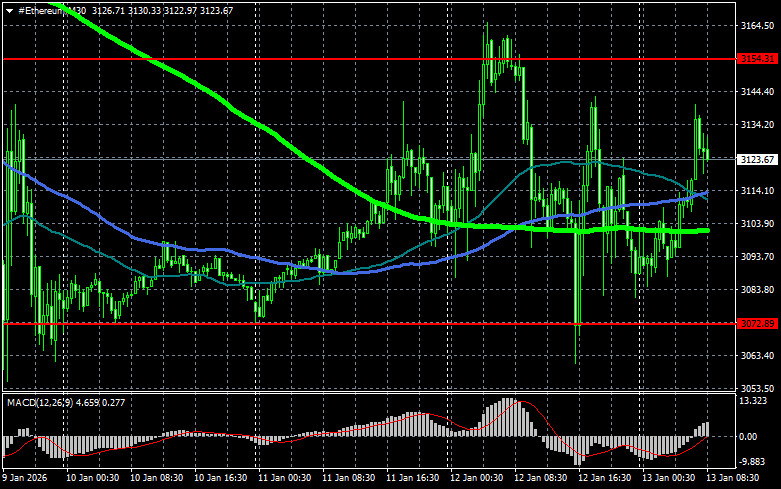Click the 12 Jan 00:30 time label
The width and height of the screenshot is (781, 489).
pos(477,478)
